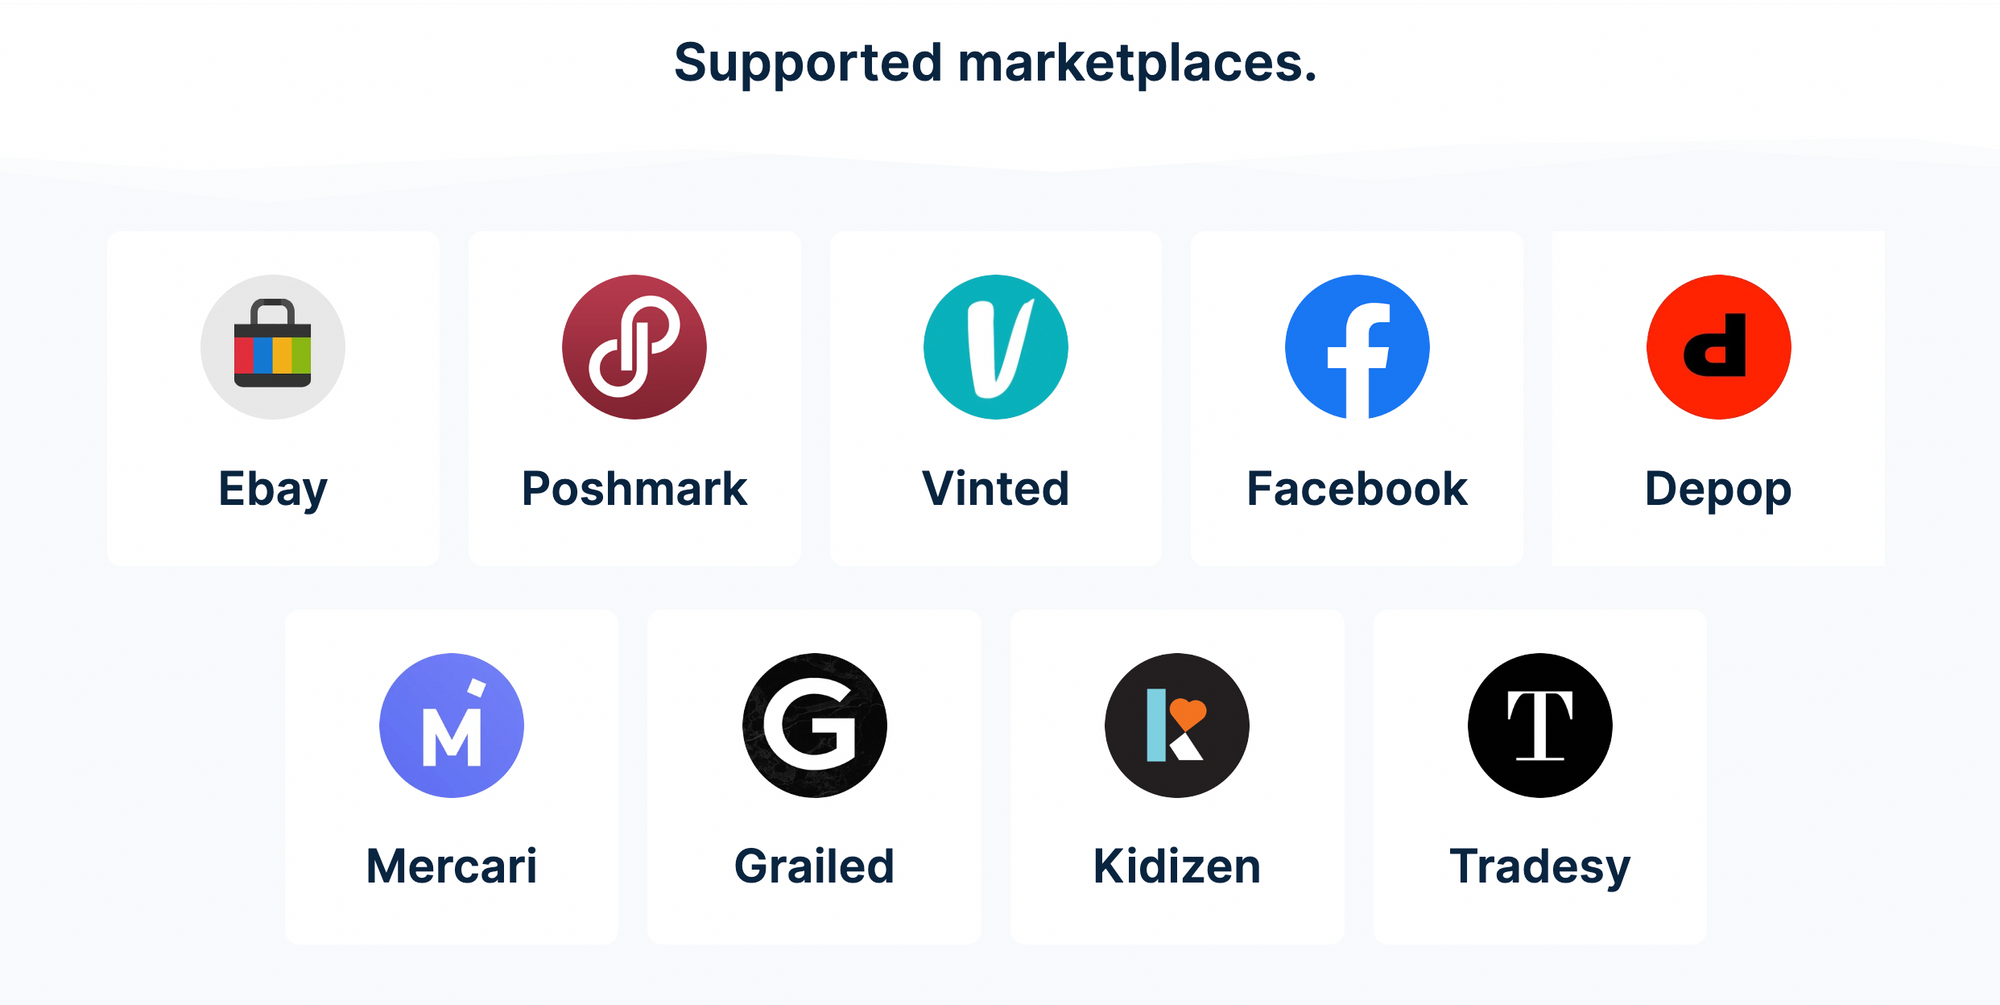
Task: Click the Vinted logo icon
Action: pyautogui.click(x=995, y=346)
